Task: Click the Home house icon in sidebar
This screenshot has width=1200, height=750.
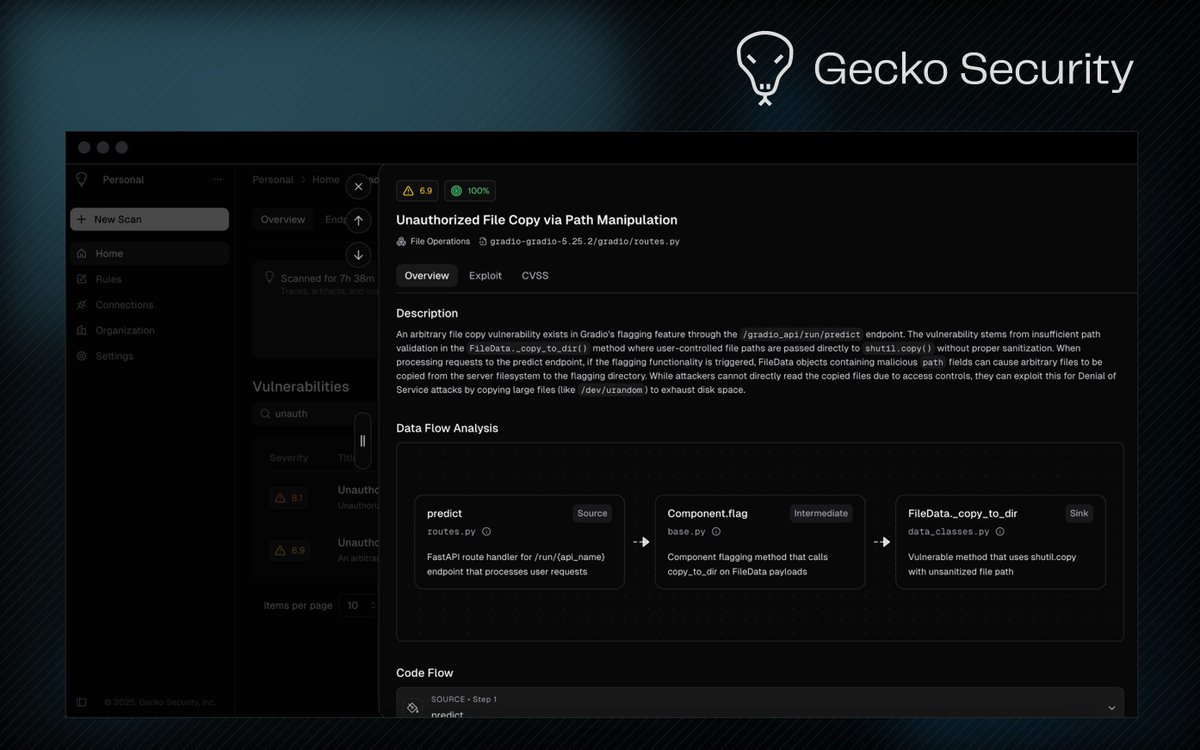Action: tap(82, 254)
